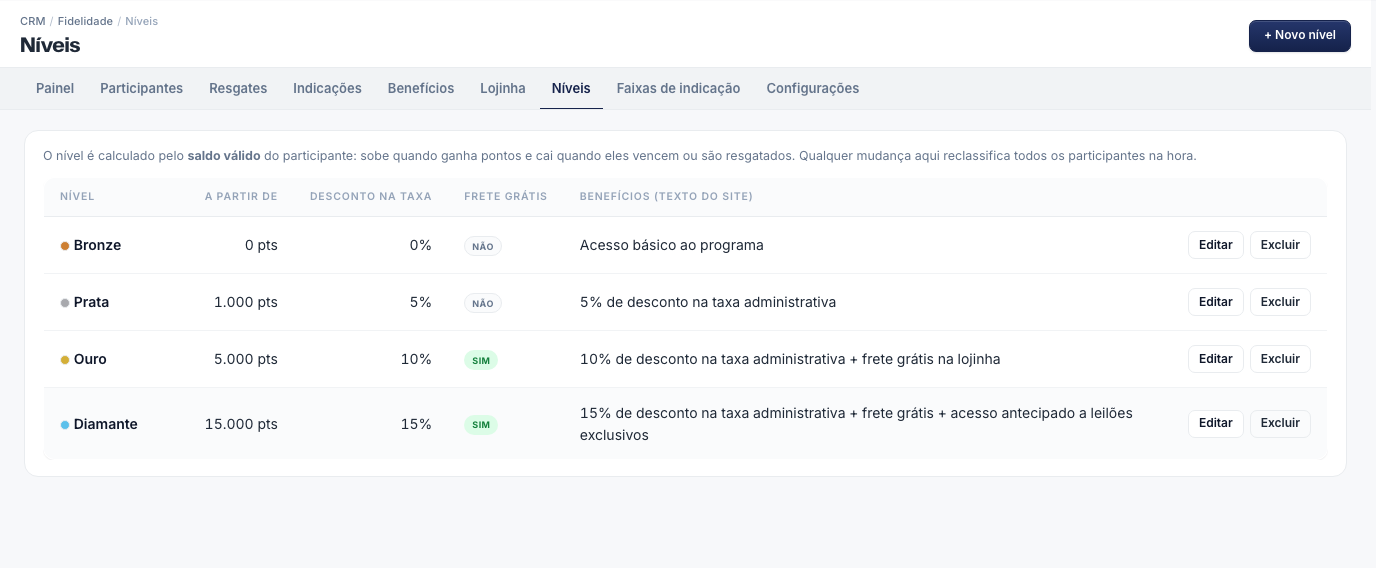Click the SIM badge in Ouro row

pos(481,360)
